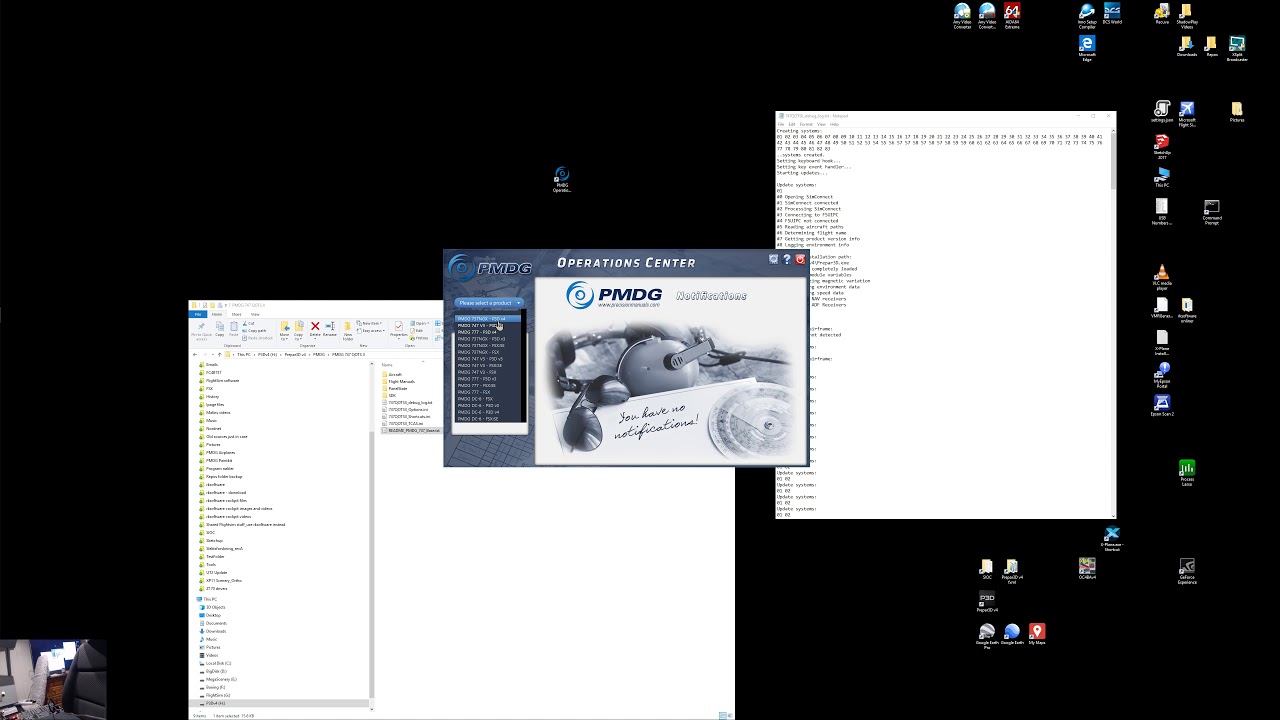The image size is (1280, 720).
Task: Open the My Maps desktop shortcut
Action: 1037,634
